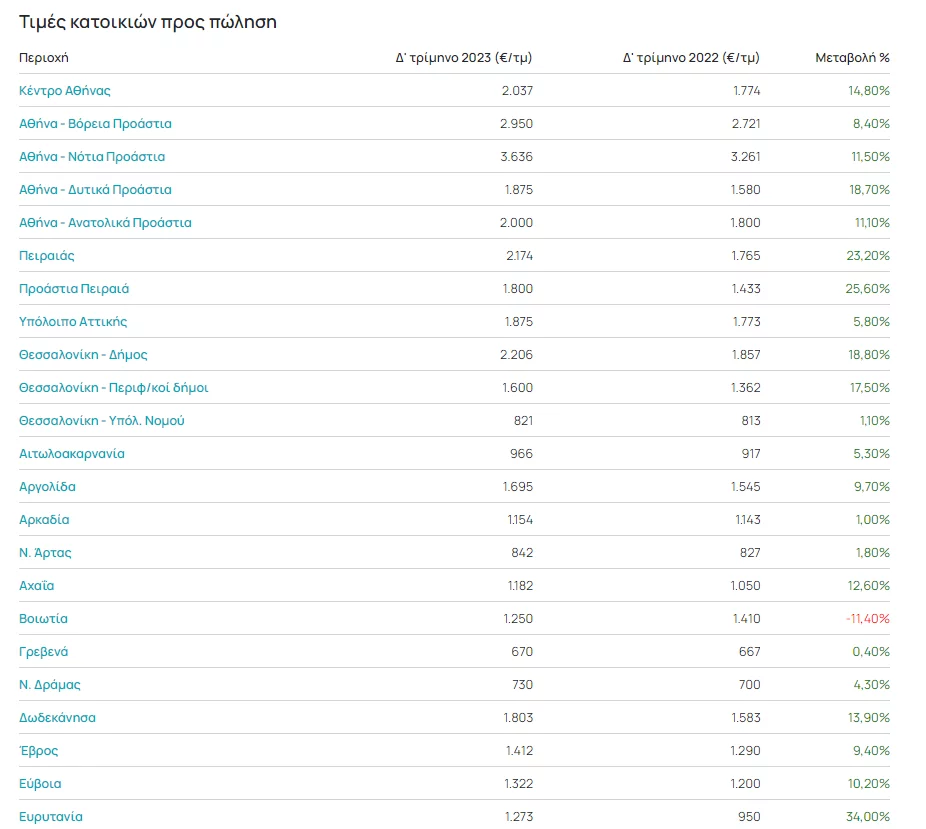The image size is (926, 829).
Task: Open Προάστια Πειραιά link
Action: [74, 289]
